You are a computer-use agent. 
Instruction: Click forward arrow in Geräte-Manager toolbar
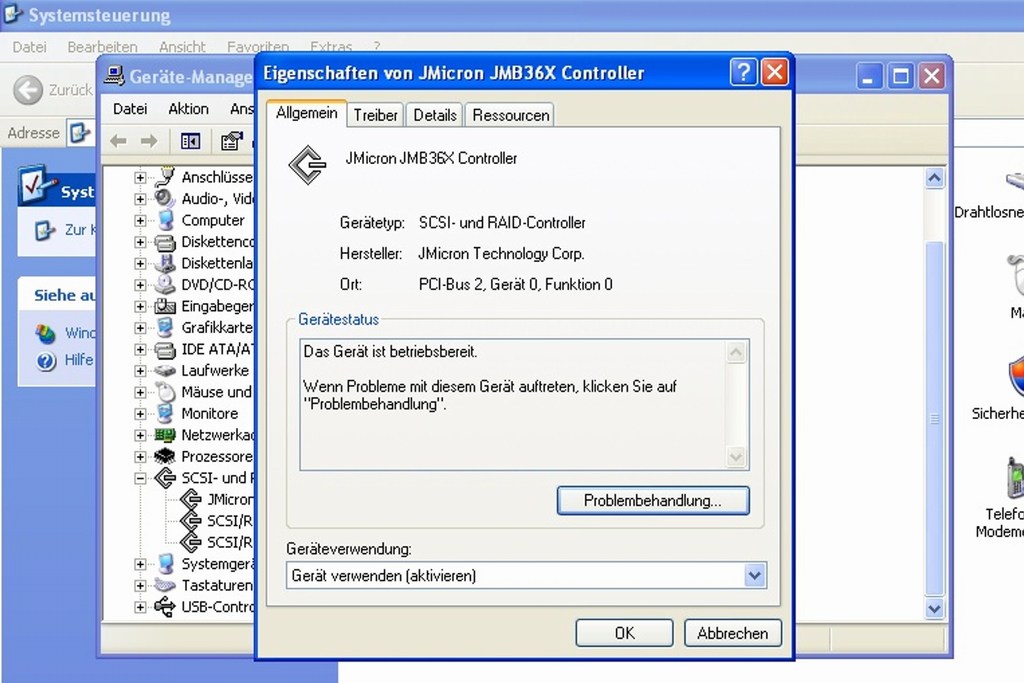click(149, 140)
